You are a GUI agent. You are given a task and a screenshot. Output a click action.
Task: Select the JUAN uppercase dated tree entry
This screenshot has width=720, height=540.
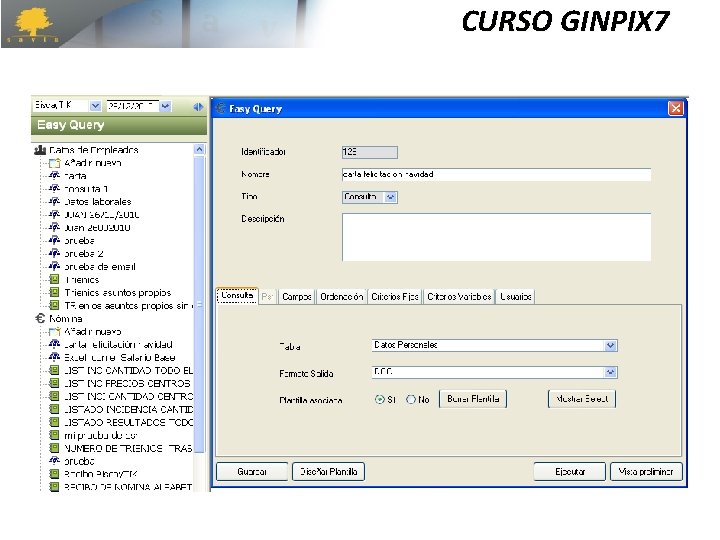tap(101, 214)
